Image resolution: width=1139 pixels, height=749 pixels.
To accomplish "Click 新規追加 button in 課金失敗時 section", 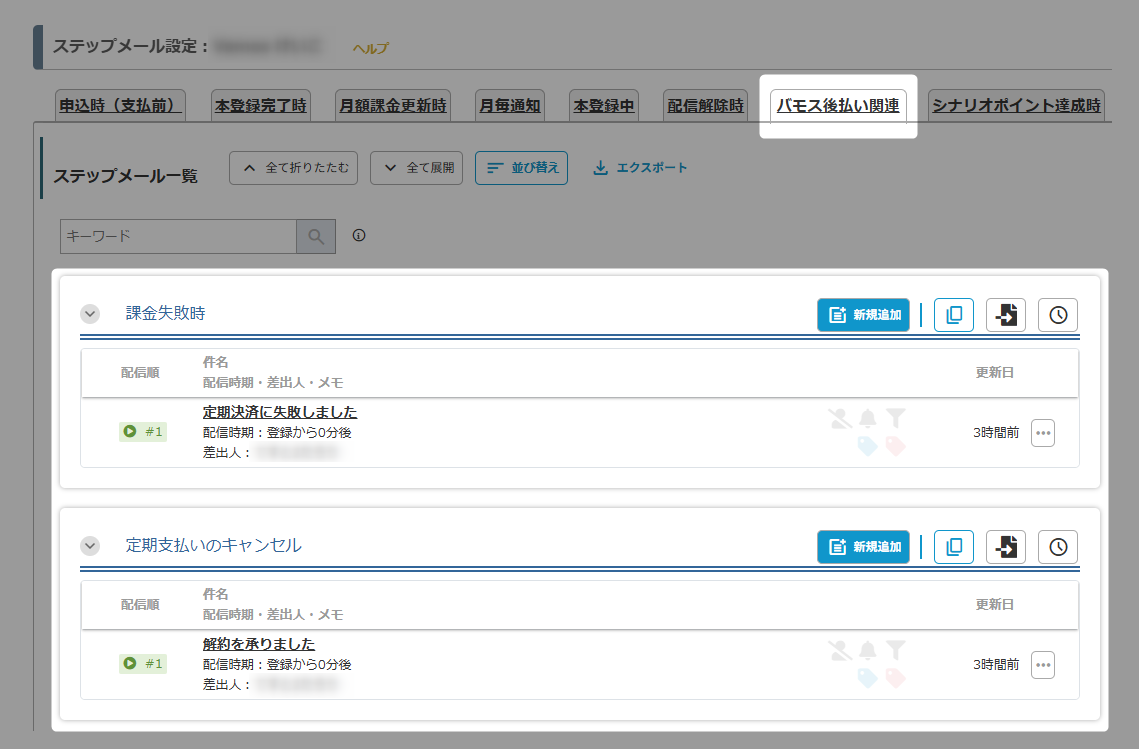I will [x=863, y=315].
